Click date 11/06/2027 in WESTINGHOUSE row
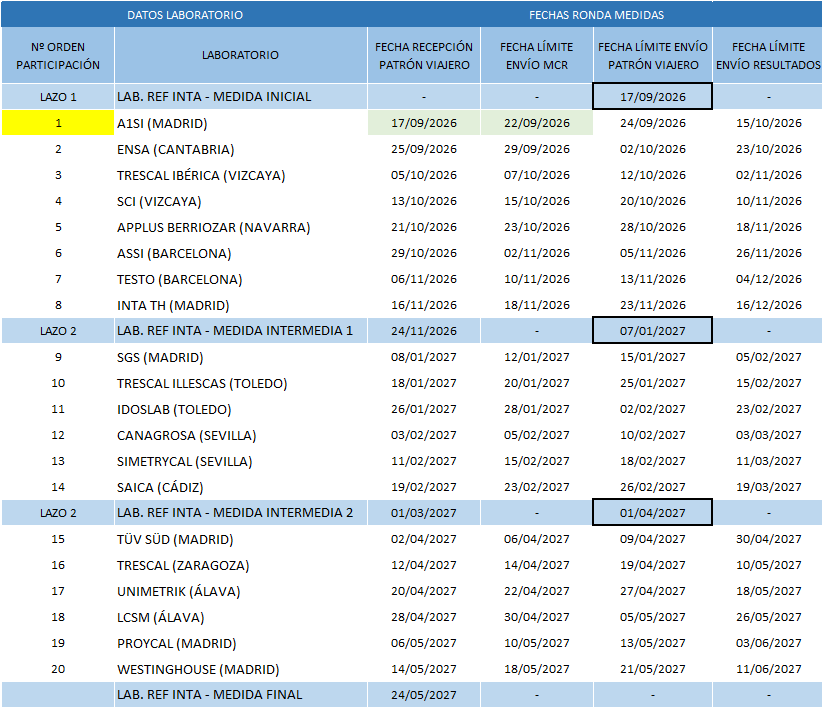 click(x=768, y=669)
